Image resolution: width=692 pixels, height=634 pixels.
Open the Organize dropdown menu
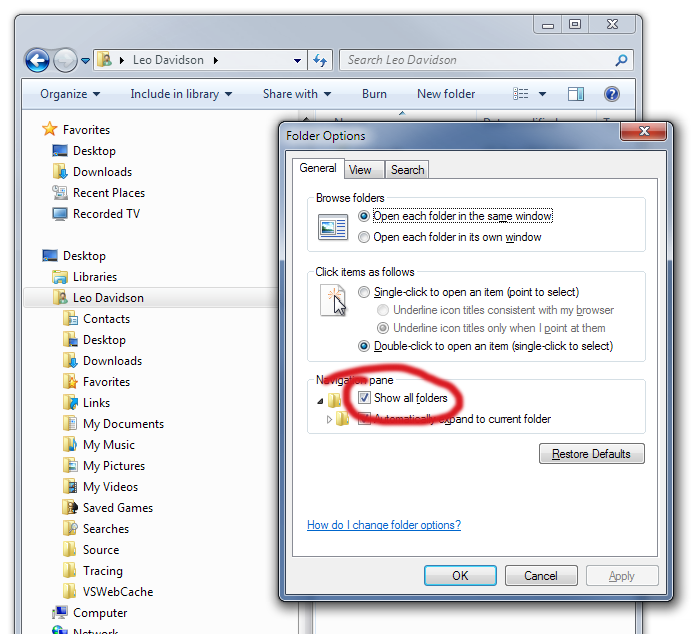pyautogui.click(x=70, y=94)
